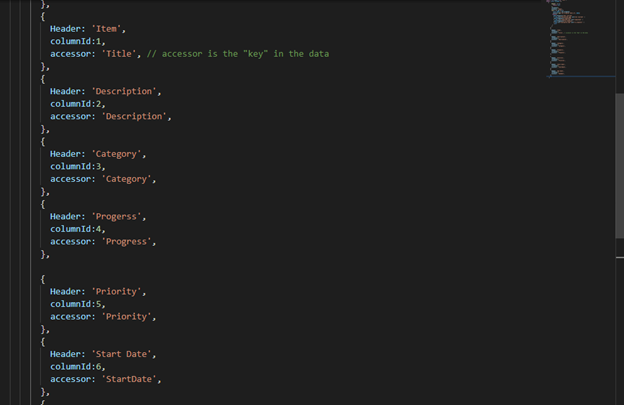Click the accessor 'Priority' value

click(x=127, y=317)
